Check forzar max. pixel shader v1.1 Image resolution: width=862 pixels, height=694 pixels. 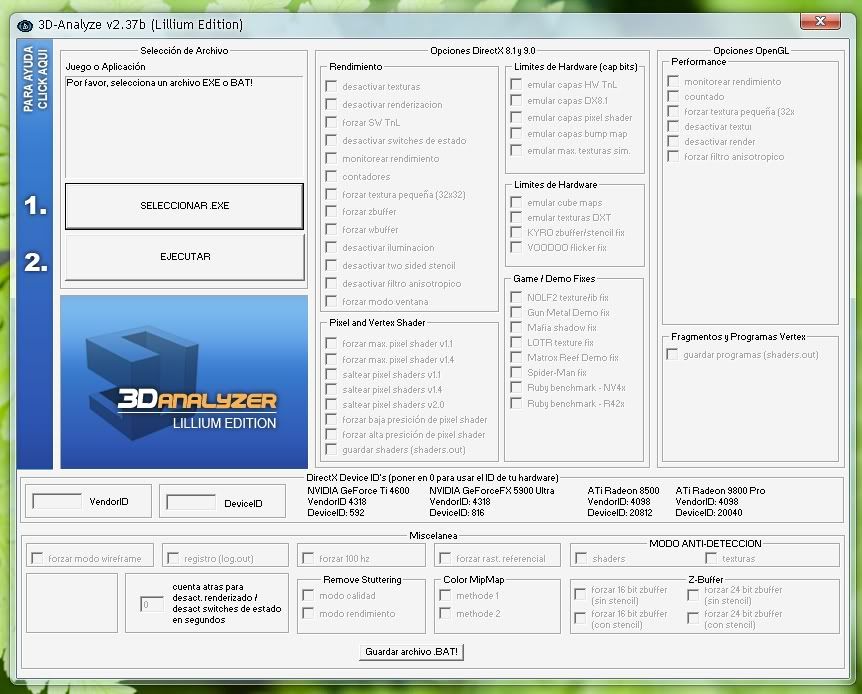(331, 343)
